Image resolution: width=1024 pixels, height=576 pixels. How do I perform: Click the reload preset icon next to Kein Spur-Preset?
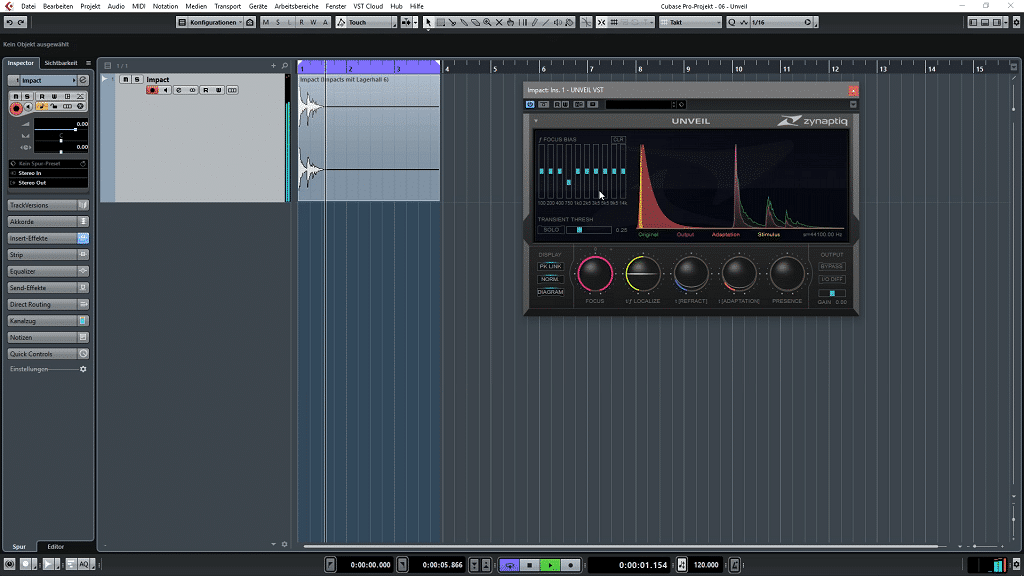pos(83,163)
